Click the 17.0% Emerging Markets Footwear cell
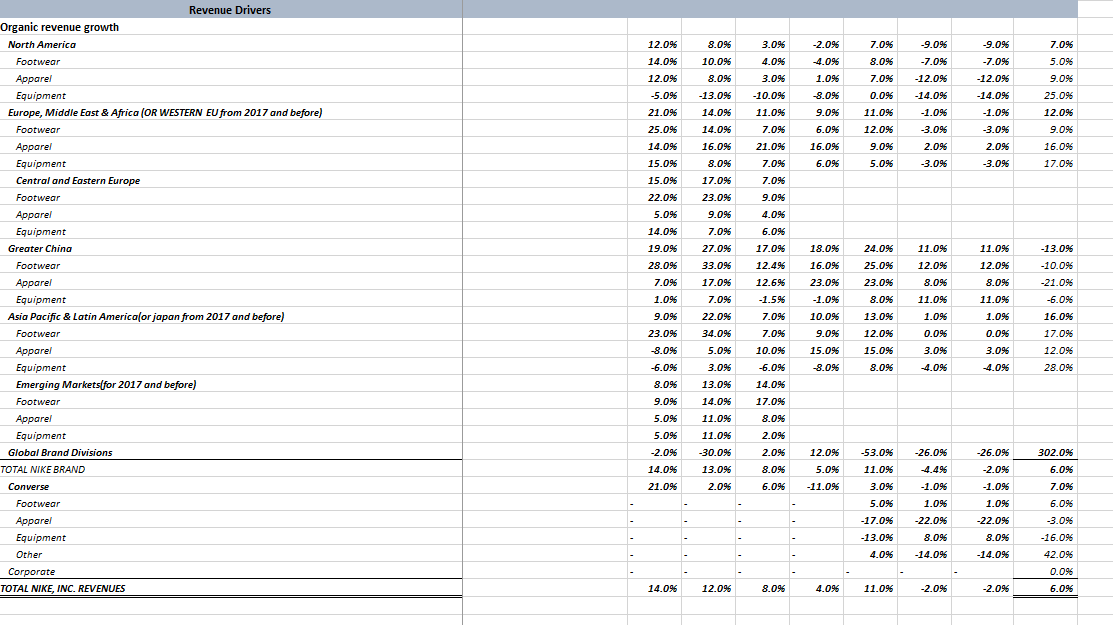Screen dimensions: 1113x625 (x=762, y=402)
